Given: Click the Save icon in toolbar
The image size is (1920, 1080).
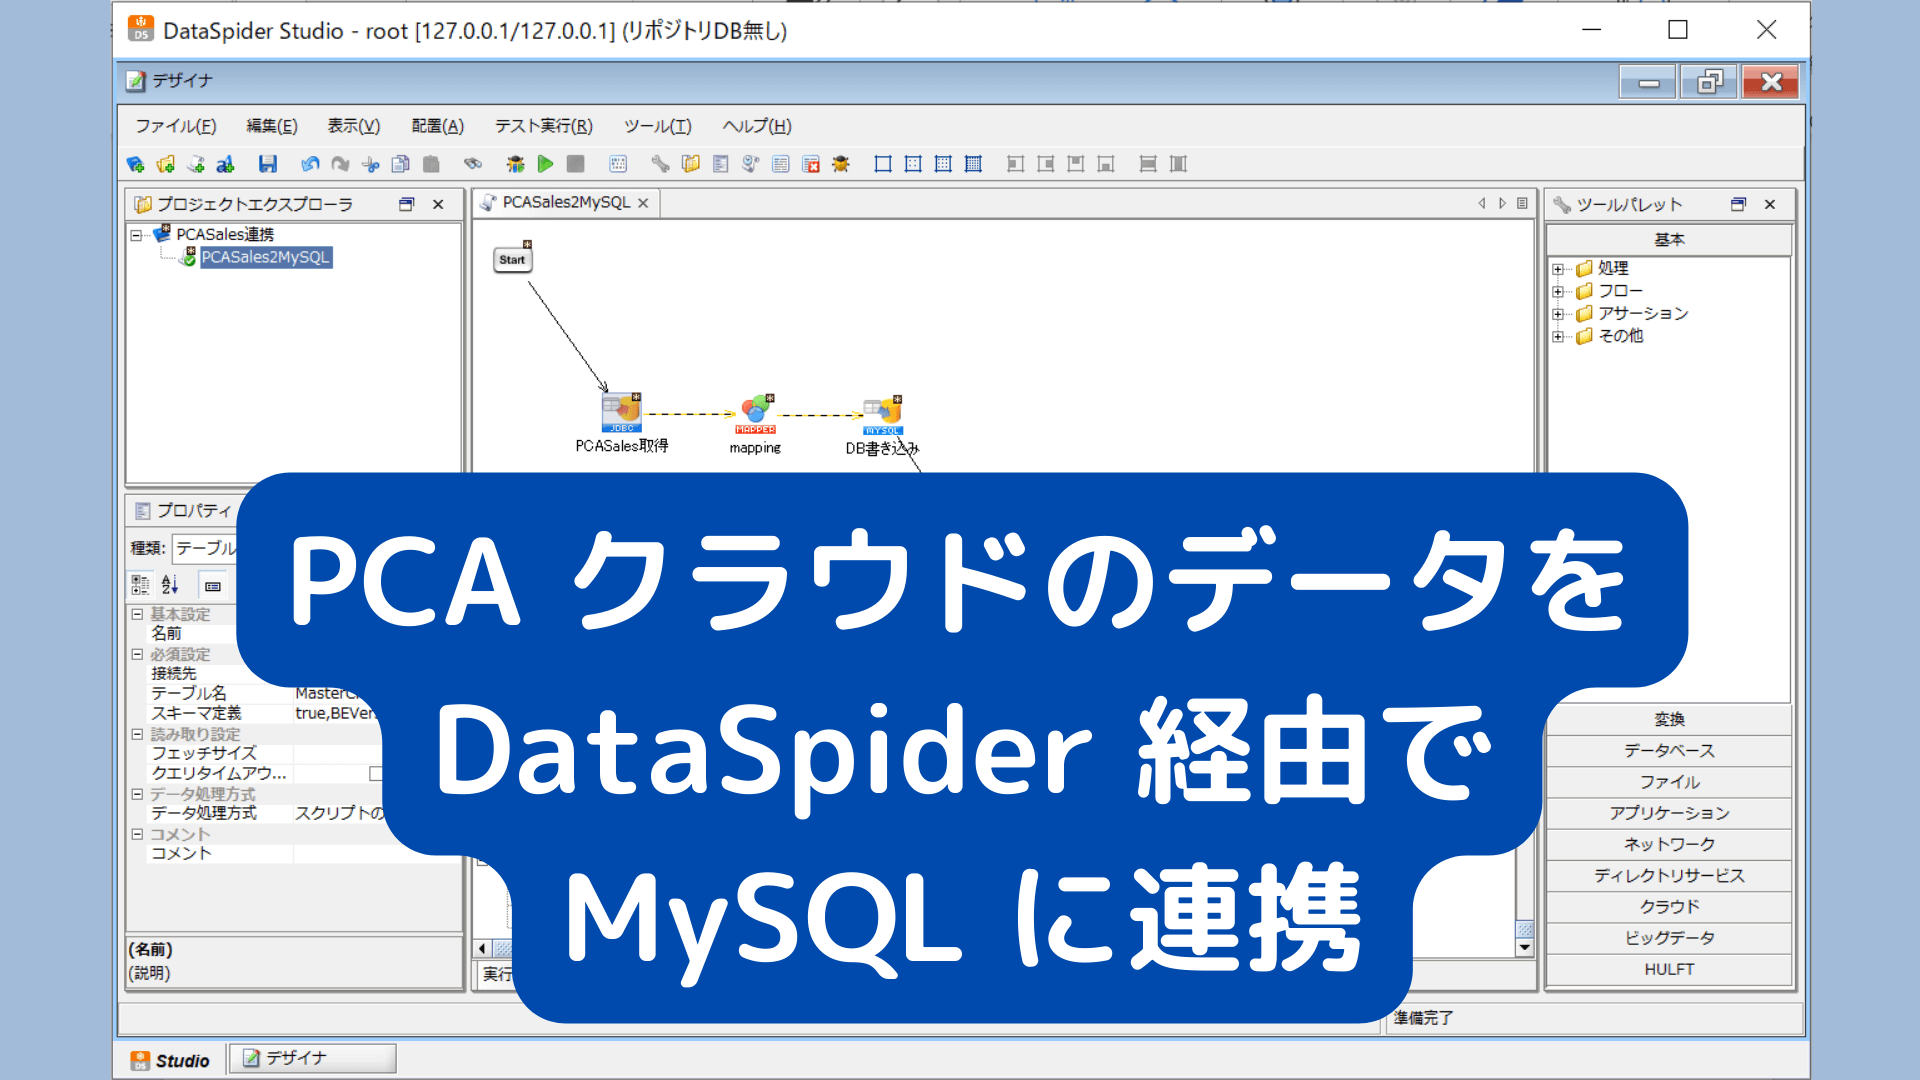Looking at the screenshot, I should [x=267, y=164].
